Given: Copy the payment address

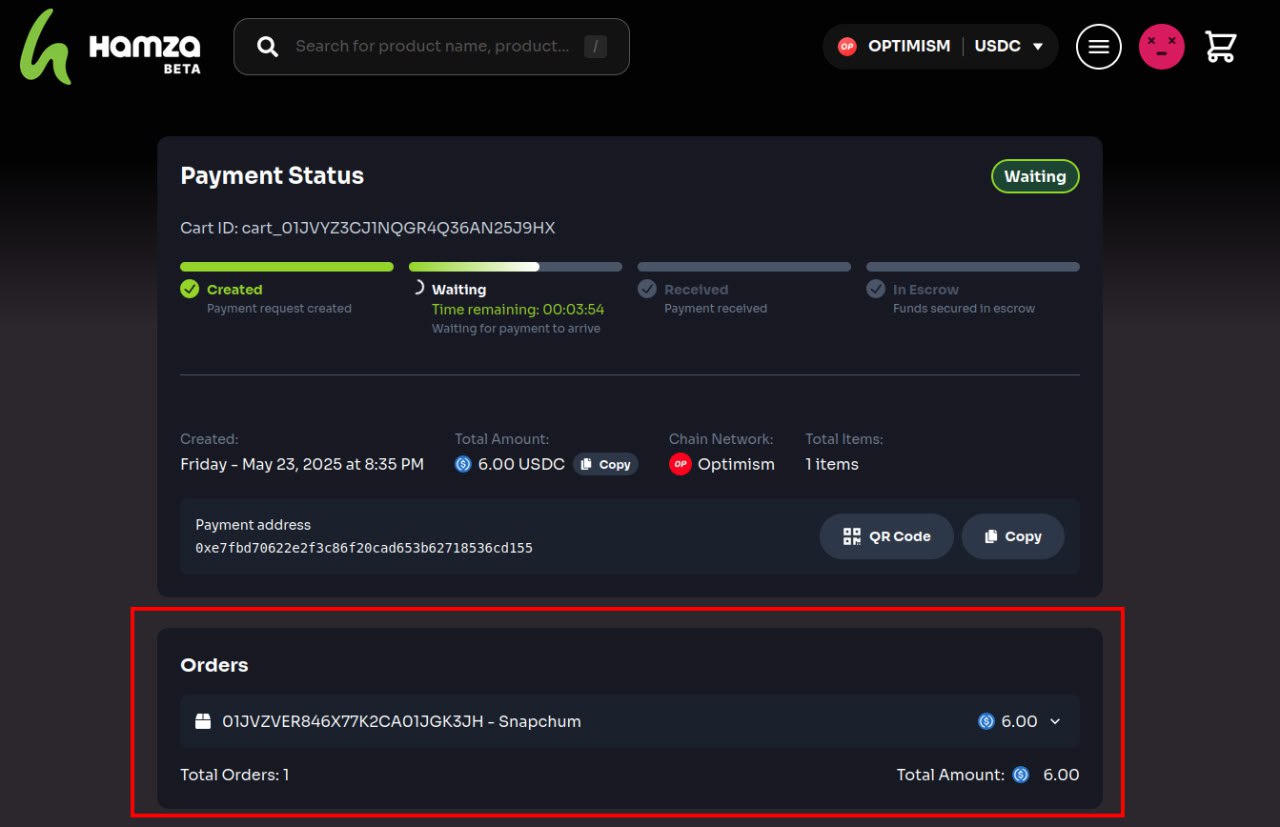Looking at the screenshot, I should pyautogui.click(x=1012, y=536).
